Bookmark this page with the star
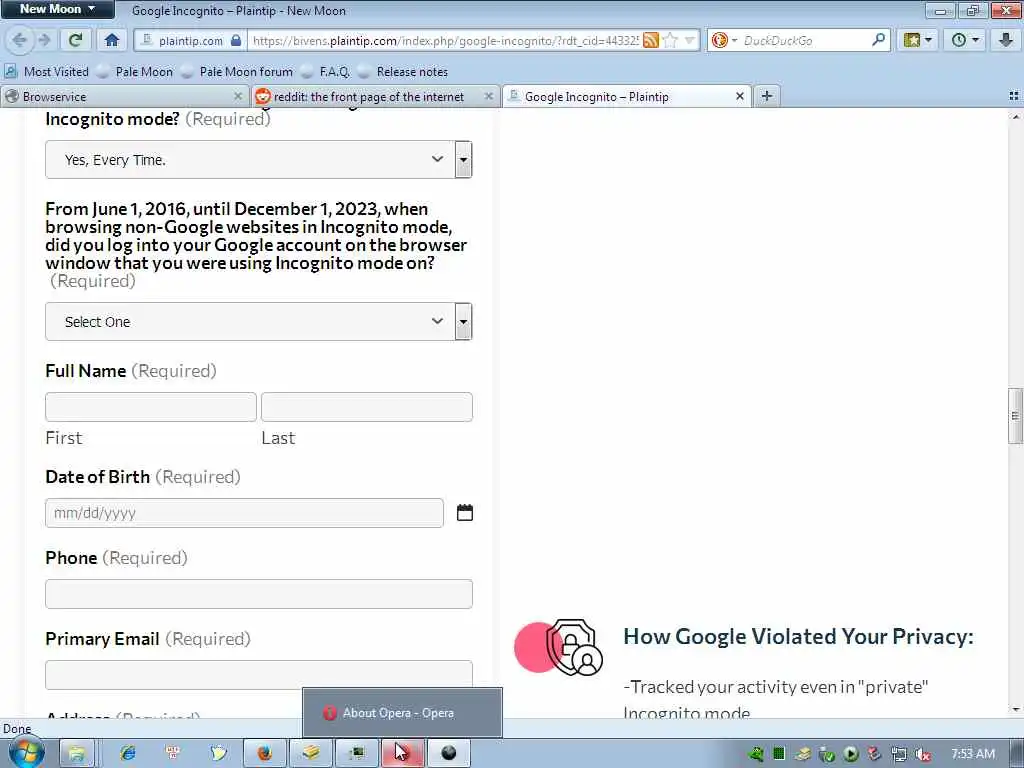This screenshot has width=1024, height=768. pyautogui.click(x=670, y=40)
